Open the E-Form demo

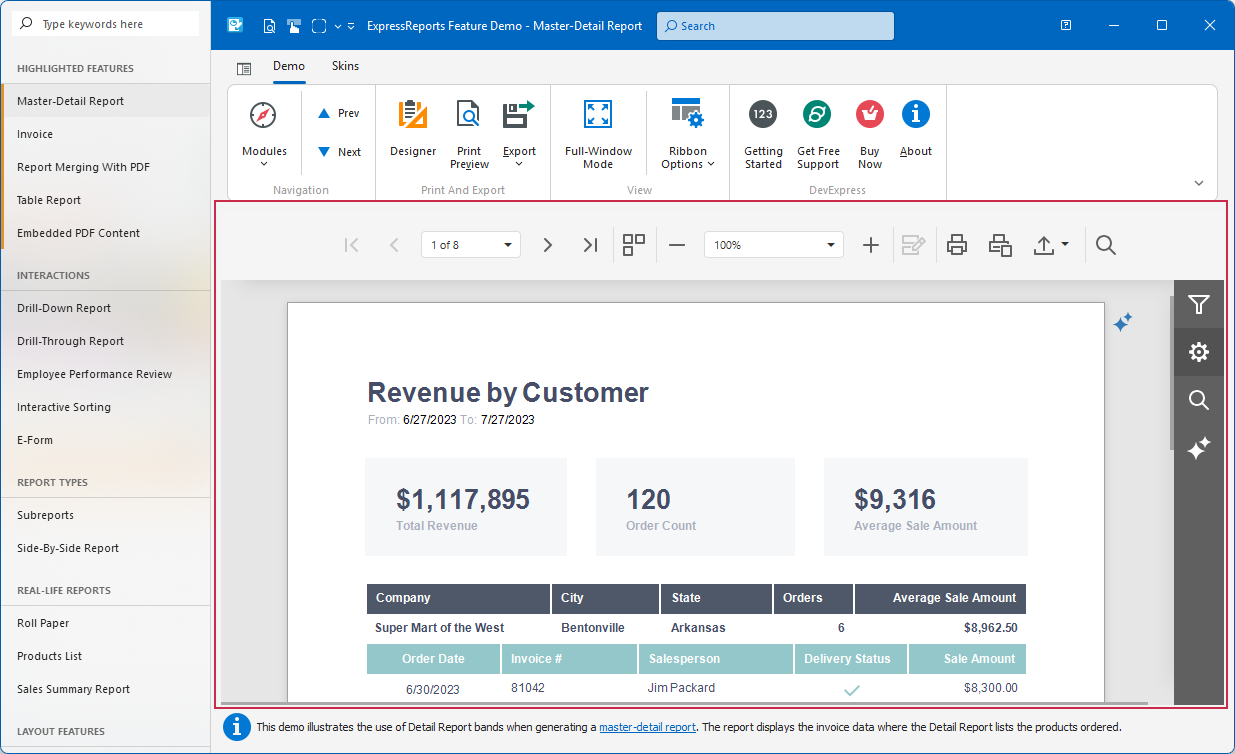point(106,440)
